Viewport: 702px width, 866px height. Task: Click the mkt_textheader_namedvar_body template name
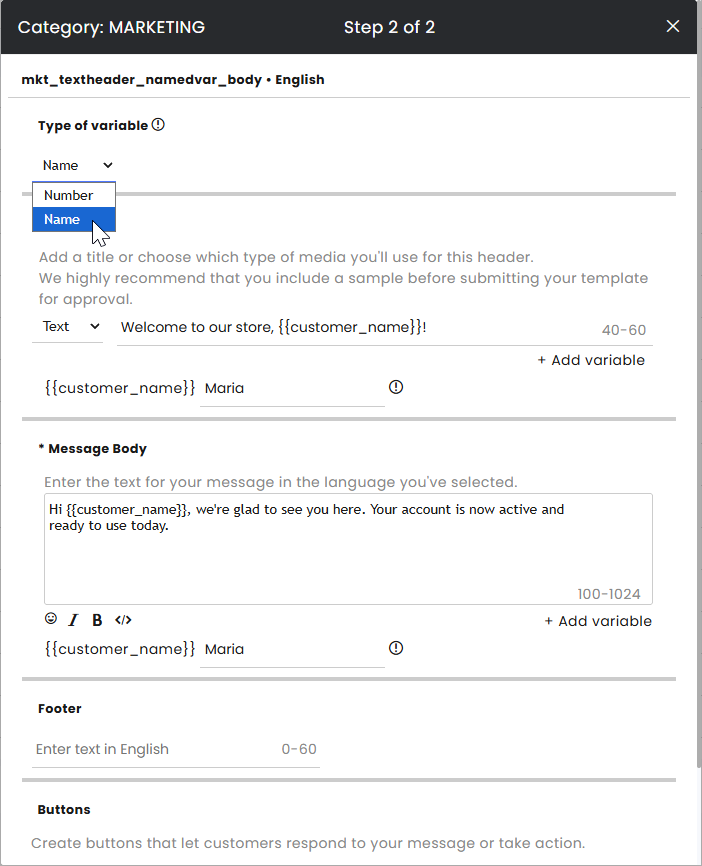[141, 80]
